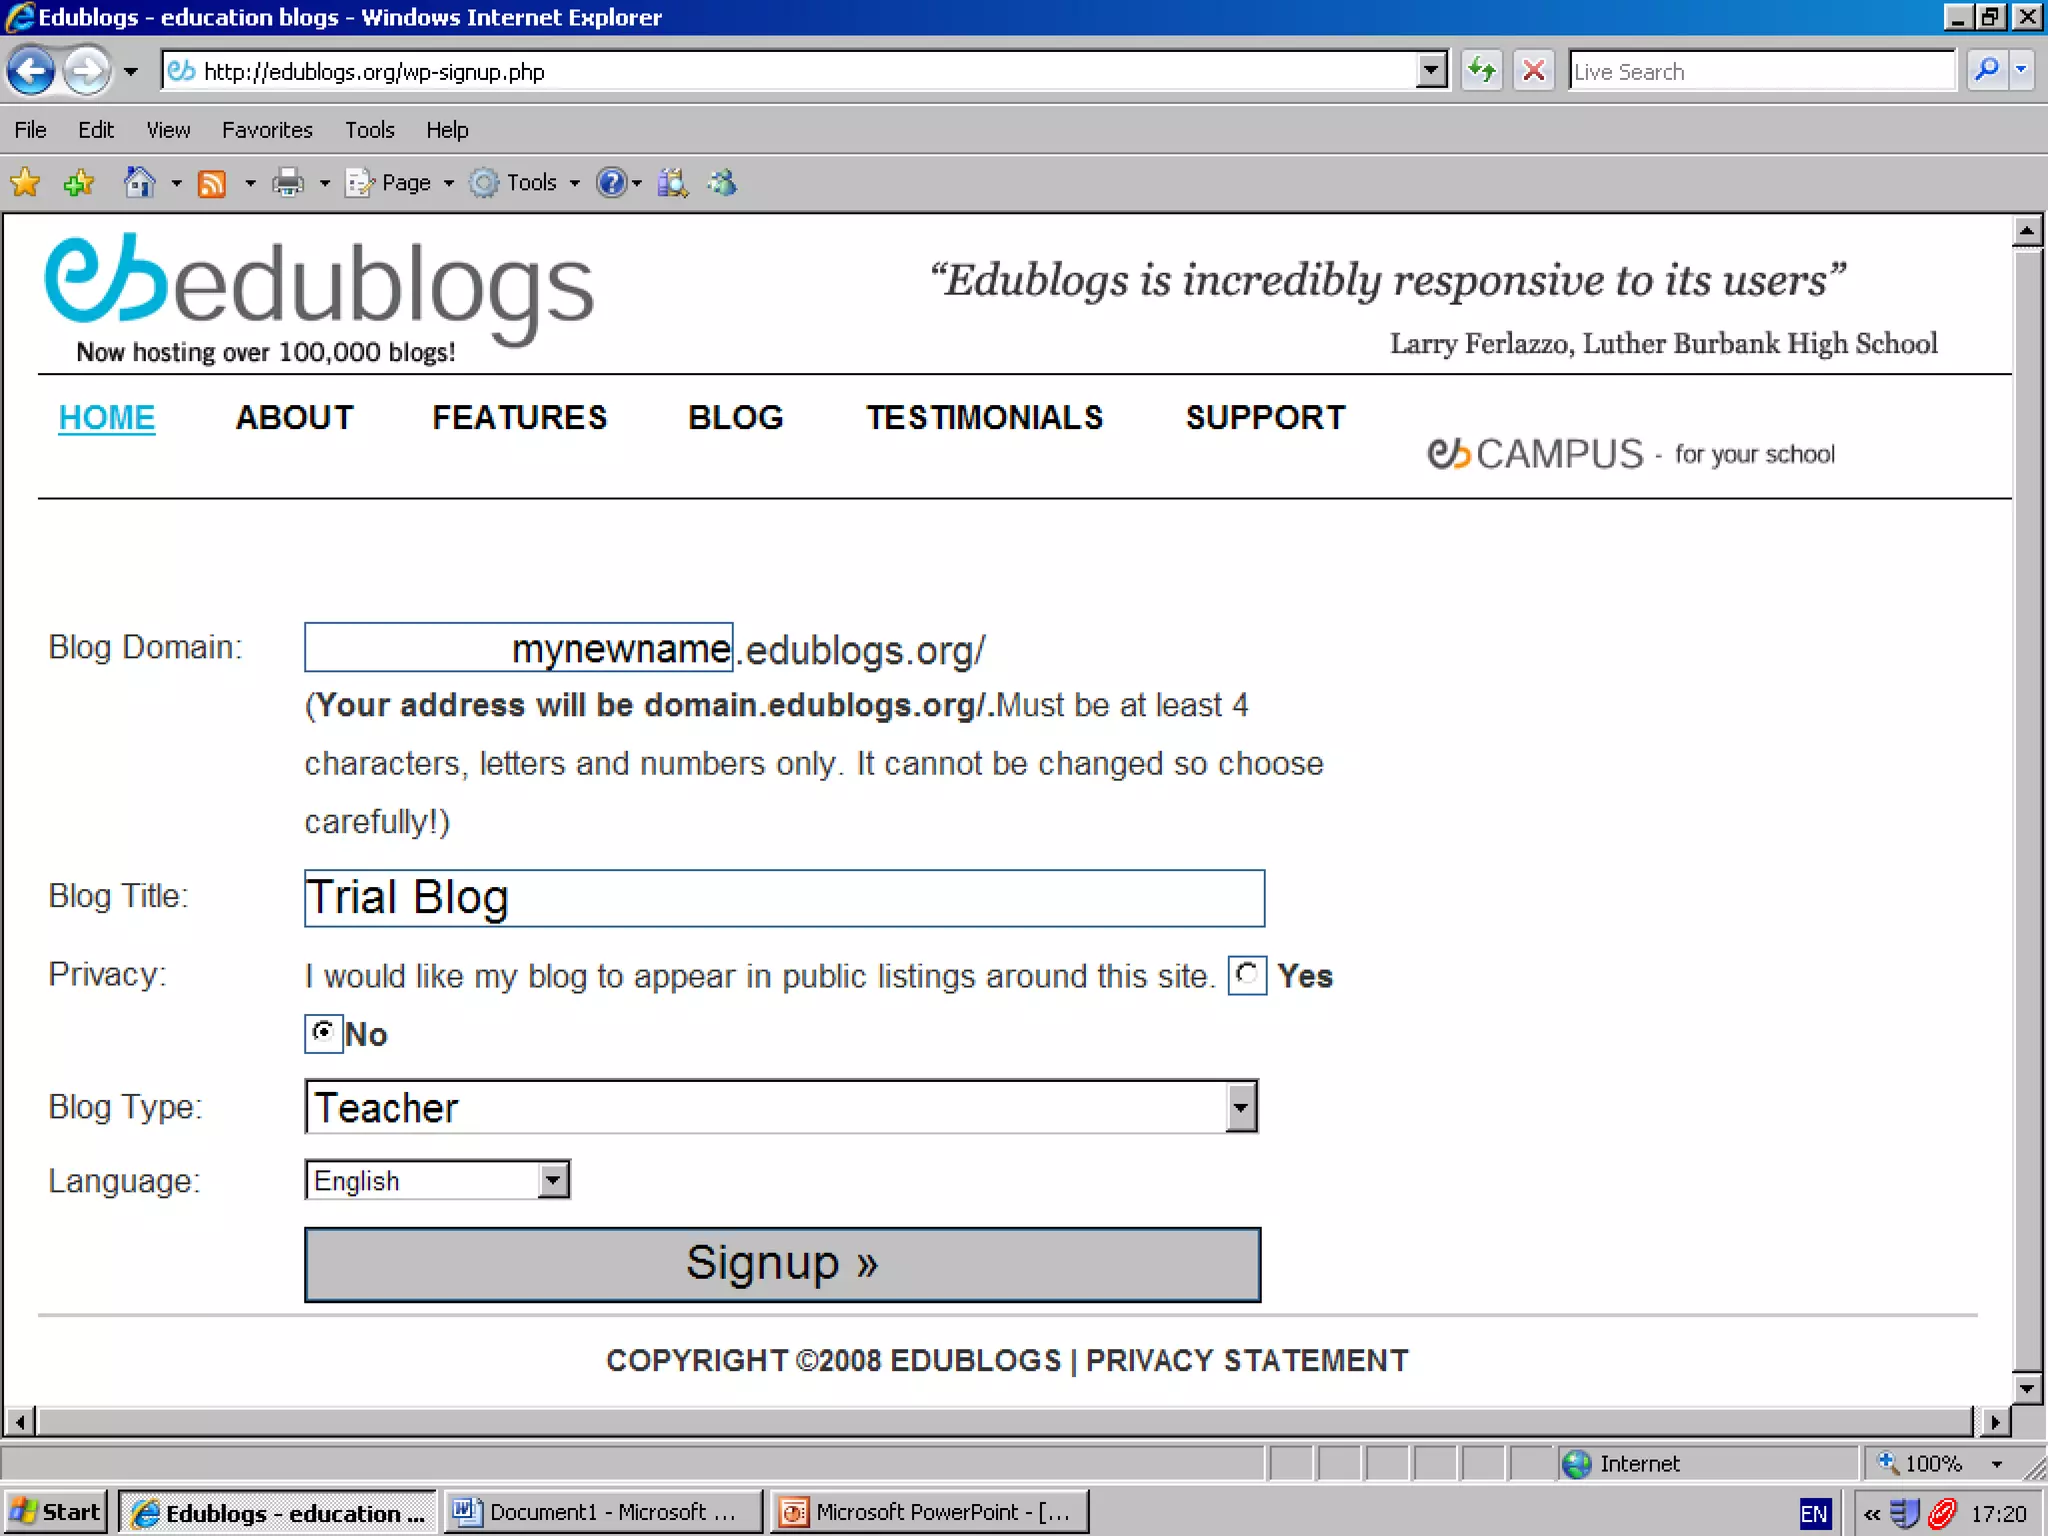Click the Stop loading red X icon
The image size is (2048, 1536).
coord(1533,71)
